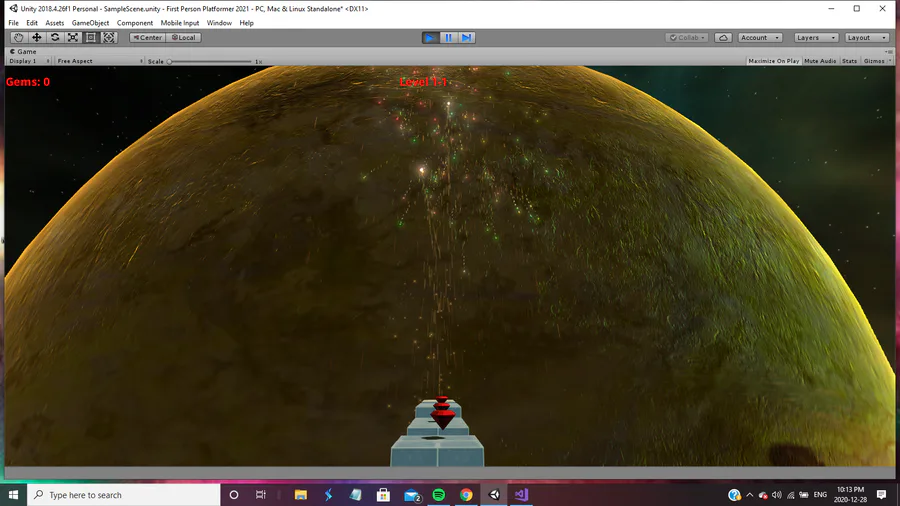Viewport: 900px width, 506px height.
Task: Open the Free Aspect dropdown
Action: (x=100, y=61)
